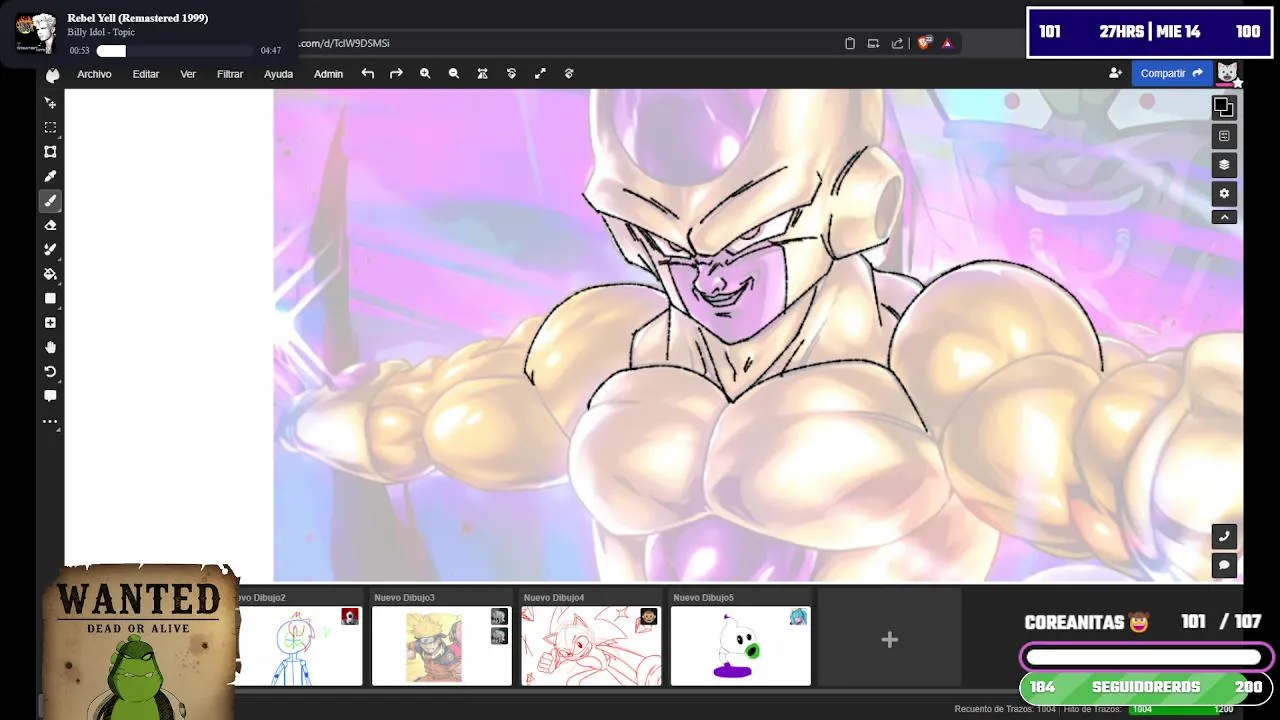
Task: Select the Move tool
Action: [x=50, y=103]
